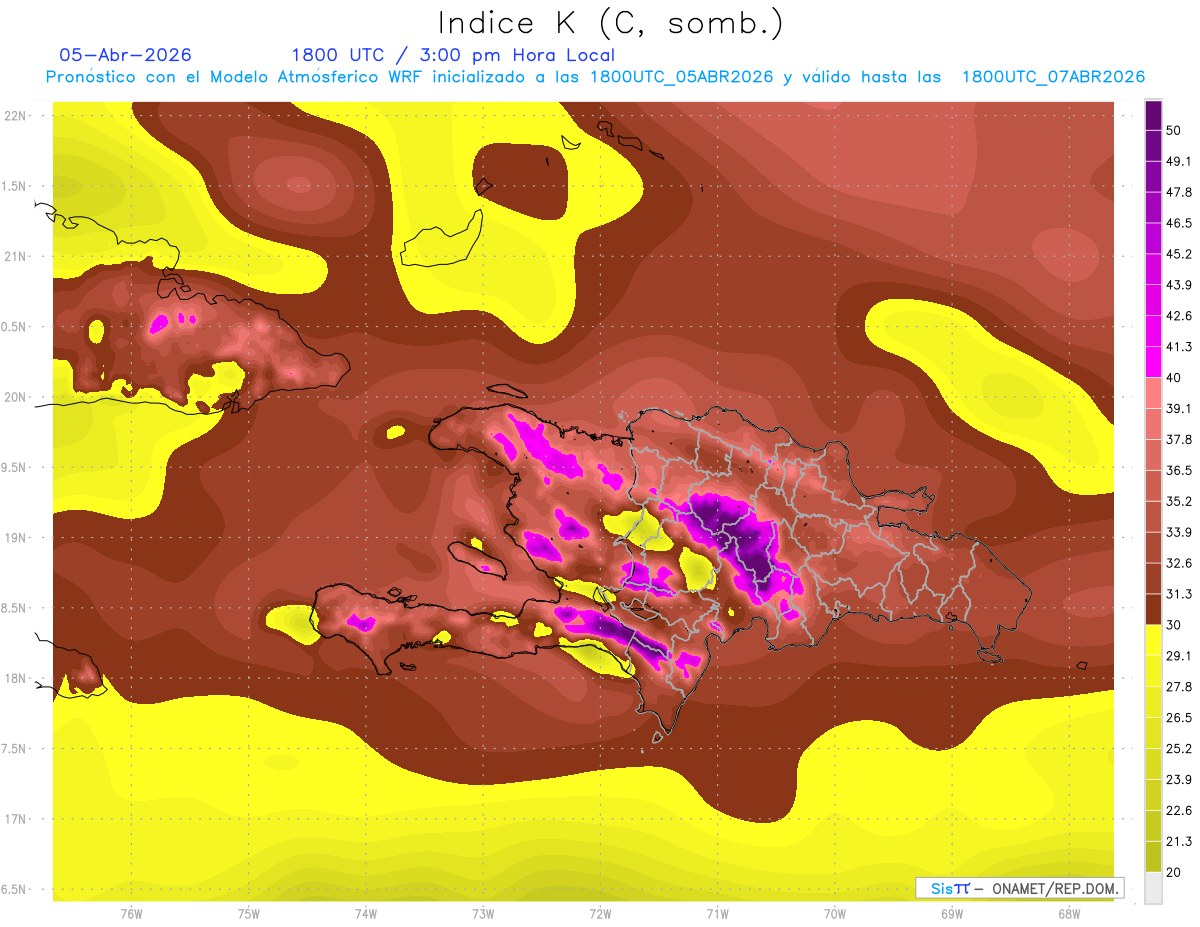
Task: Click the date text 05-Abr-2026
Action: (125, 55)
